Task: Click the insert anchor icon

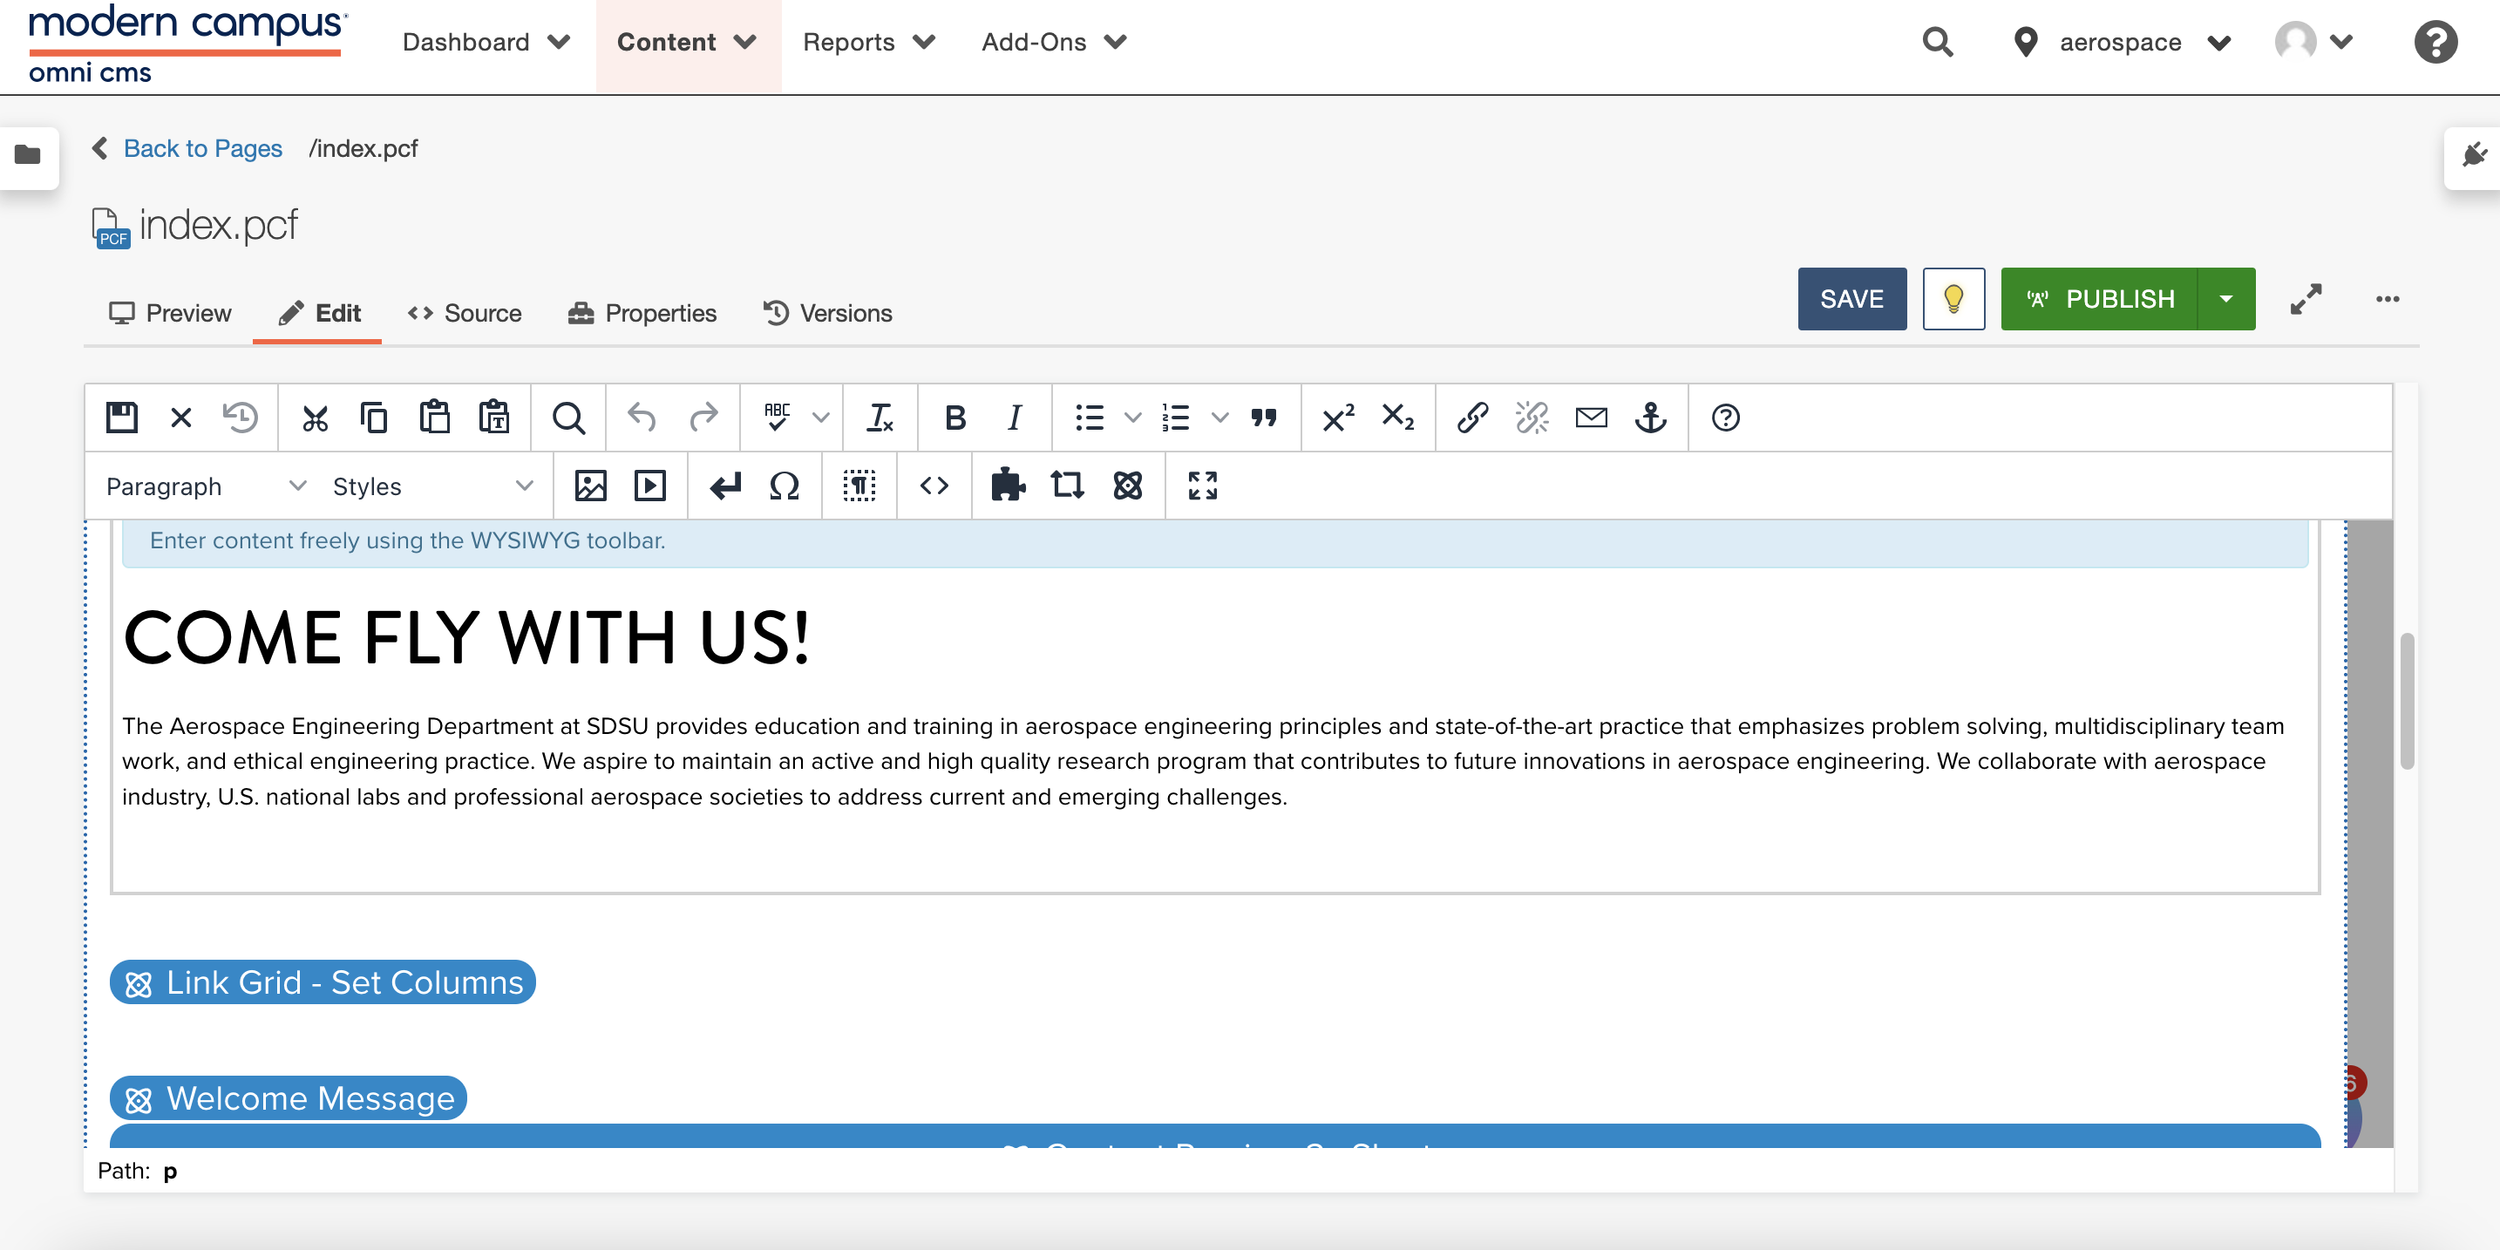Action: coord(1650,418)
